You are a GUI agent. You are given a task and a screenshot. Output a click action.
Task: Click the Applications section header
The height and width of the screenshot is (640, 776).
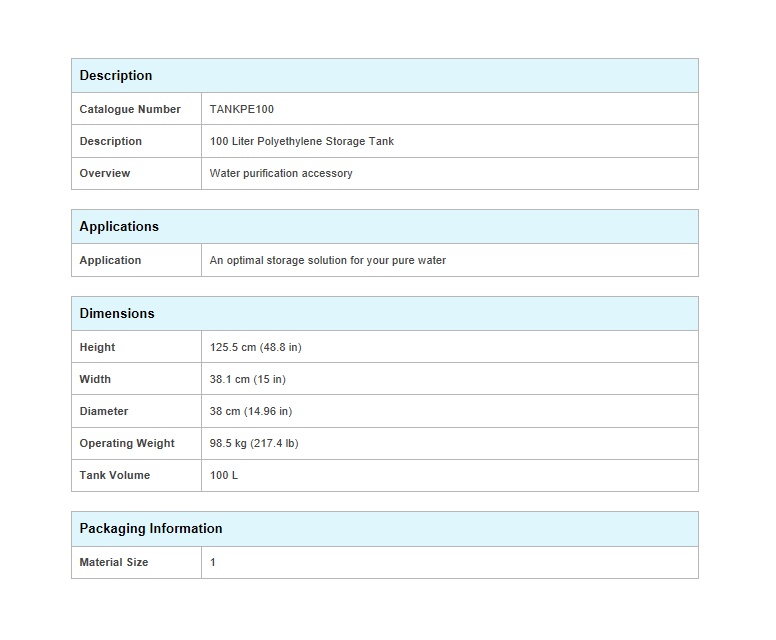(x=385, y=226)
